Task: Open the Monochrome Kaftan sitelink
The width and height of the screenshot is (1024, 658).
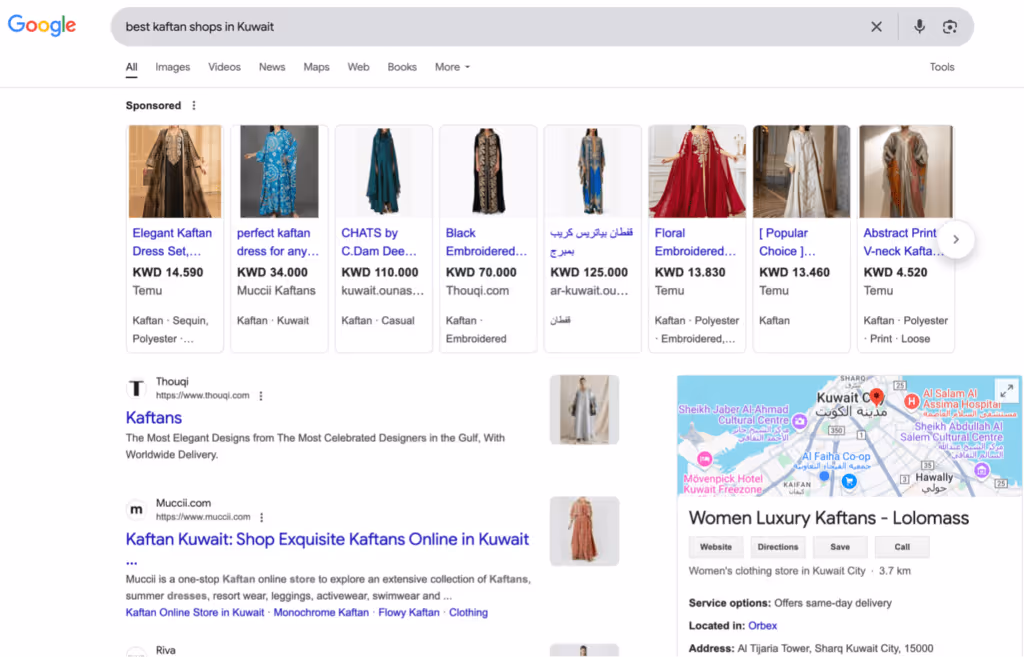Action: coord(321,613)
